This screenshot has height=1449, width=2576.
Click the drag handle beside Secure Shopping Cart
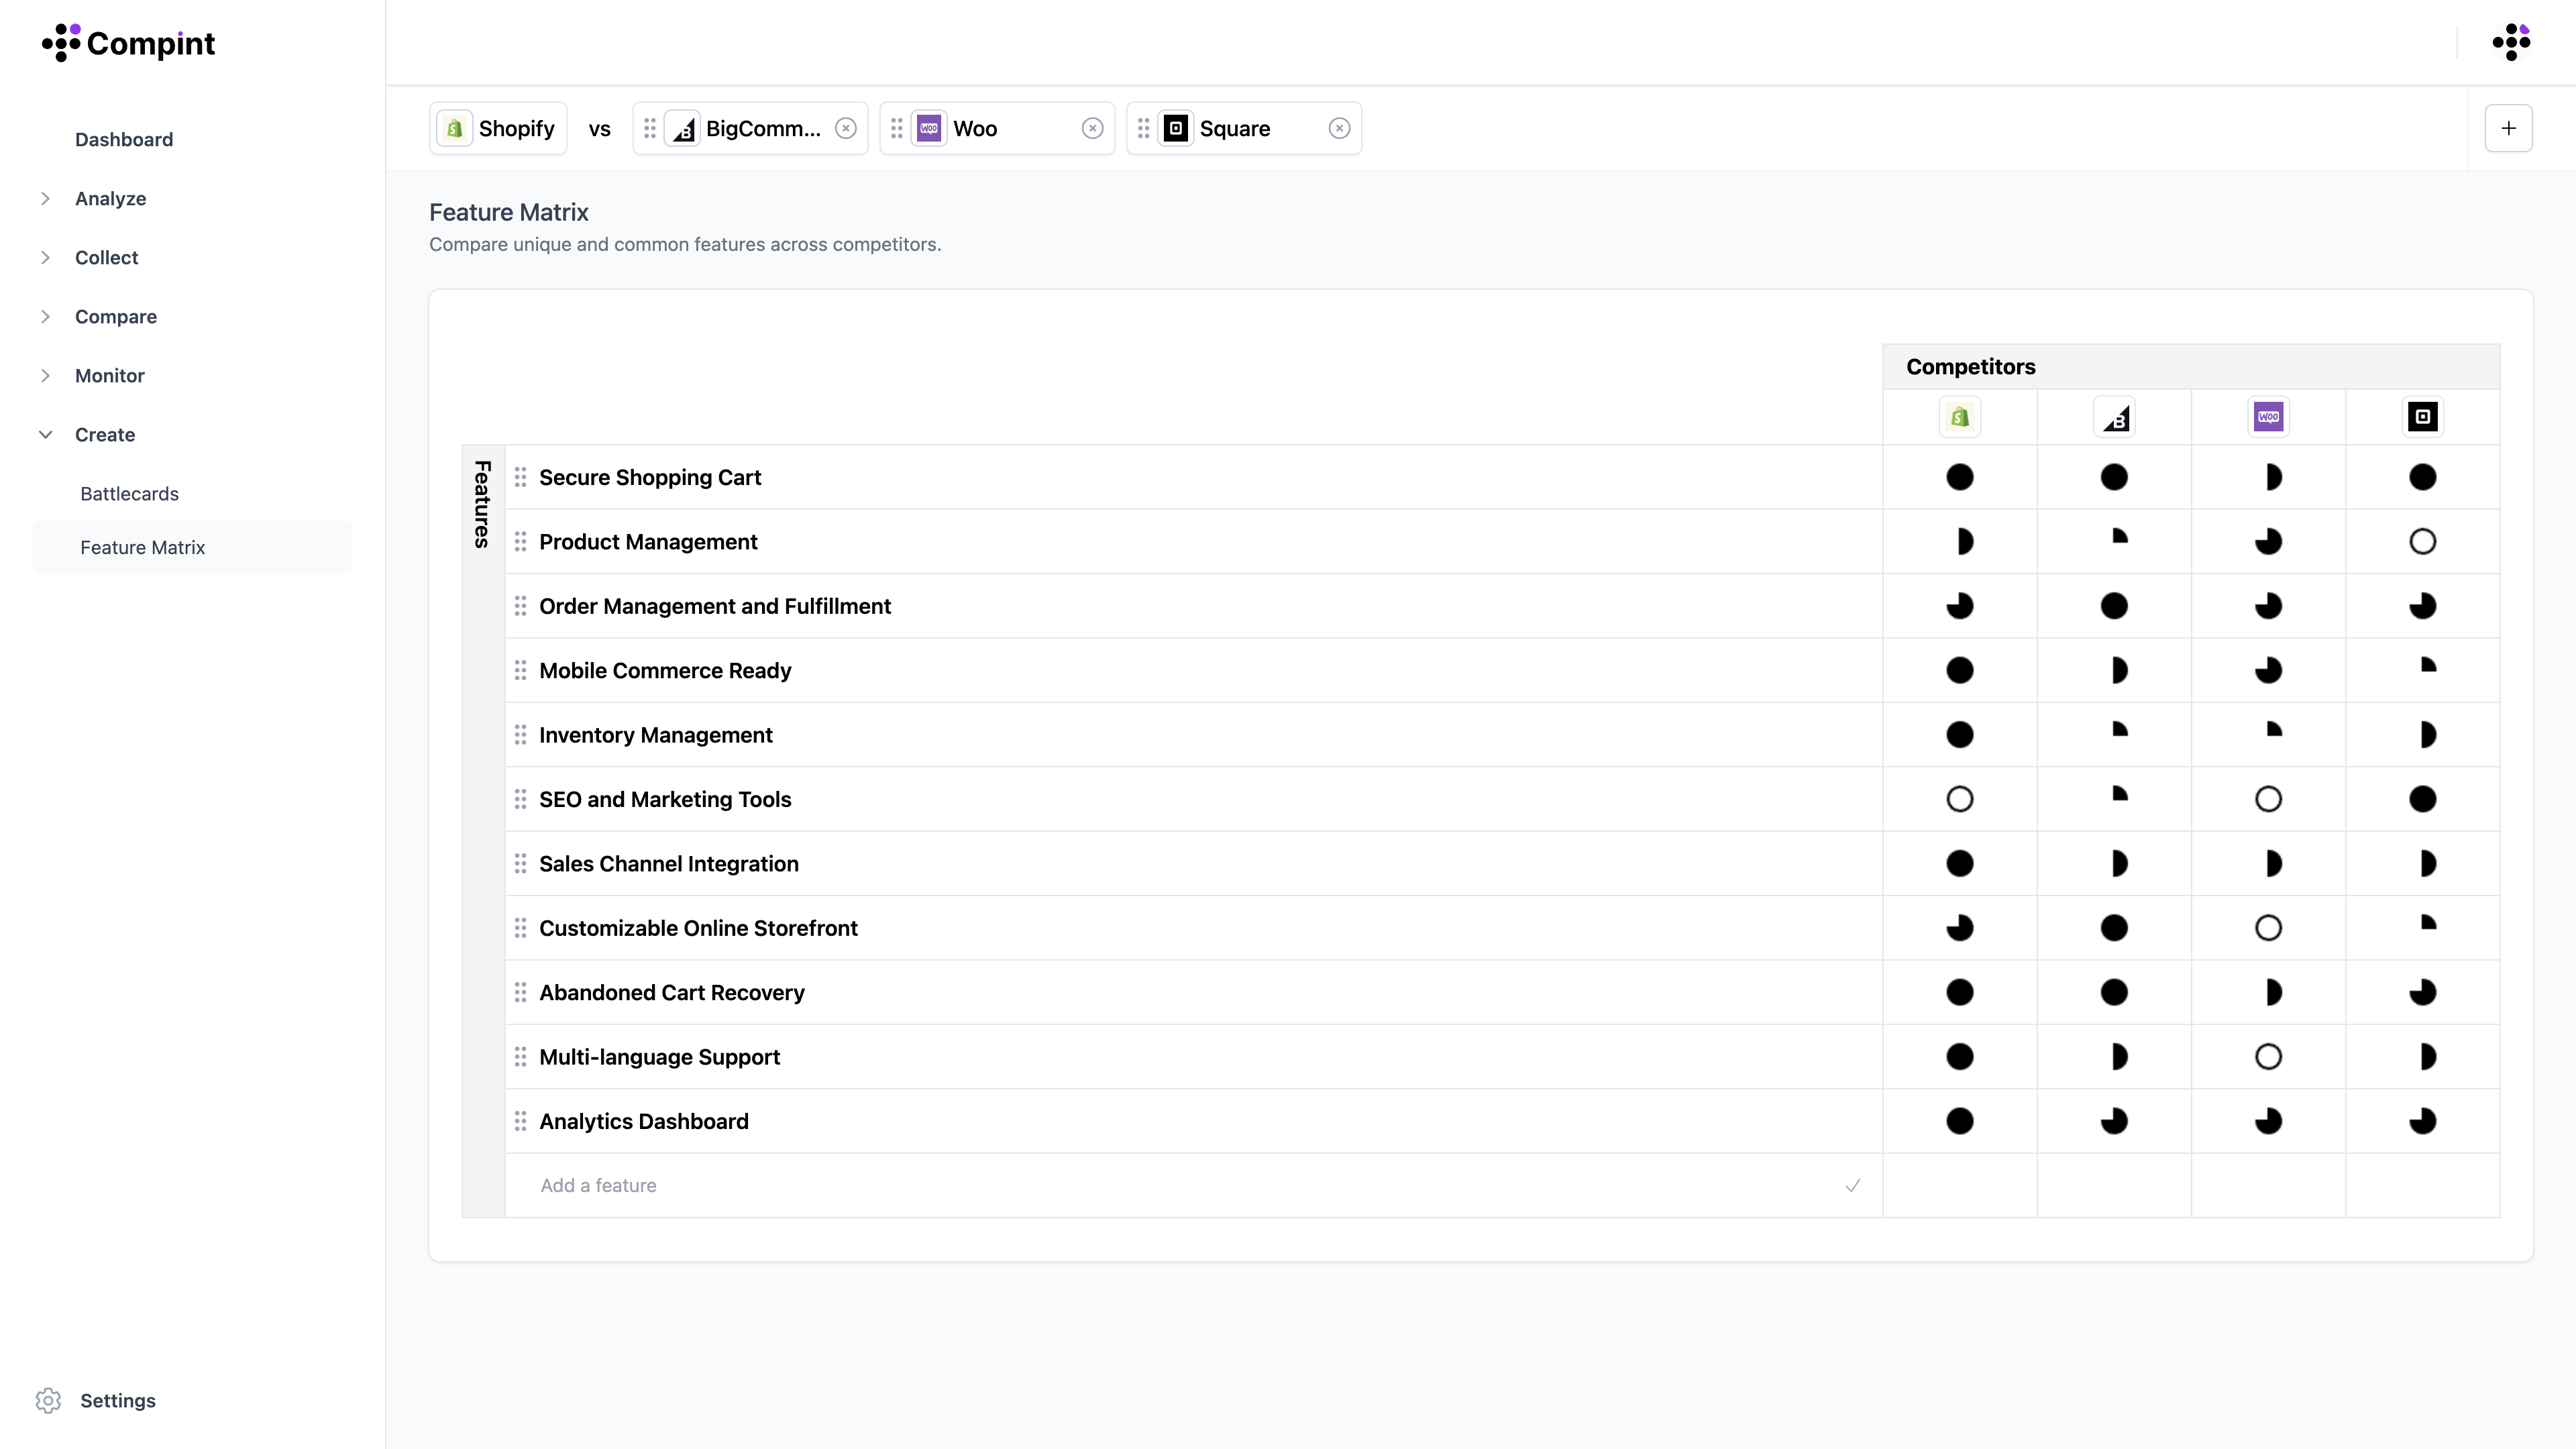tap(520, 477)
